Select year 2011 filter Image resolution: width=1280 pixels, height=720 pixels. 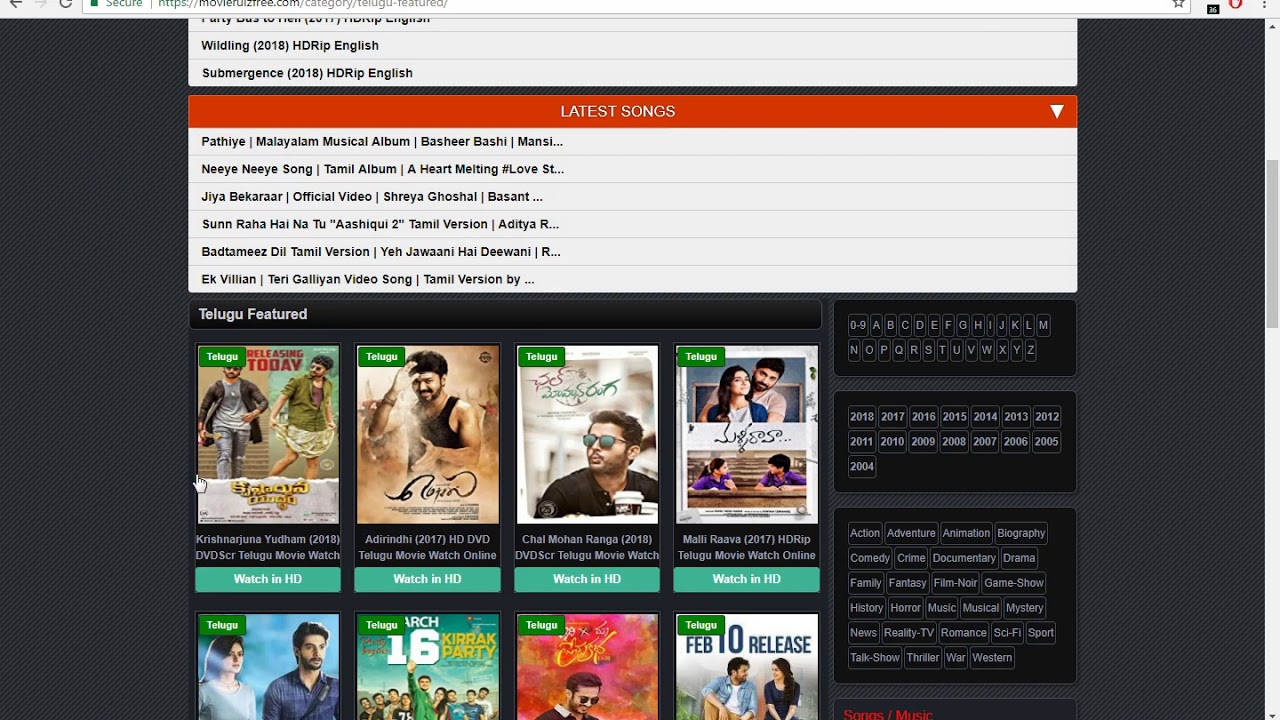[862, 442]
